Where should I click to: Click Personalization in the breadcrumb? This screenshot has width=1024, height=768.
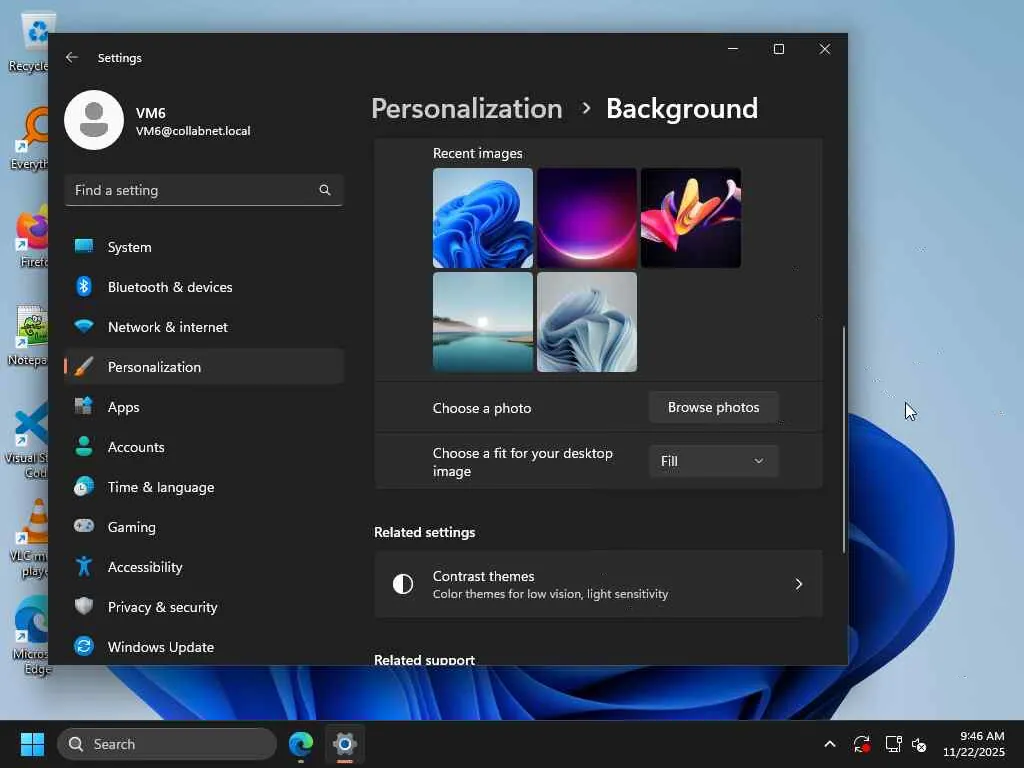pos(466,108)
